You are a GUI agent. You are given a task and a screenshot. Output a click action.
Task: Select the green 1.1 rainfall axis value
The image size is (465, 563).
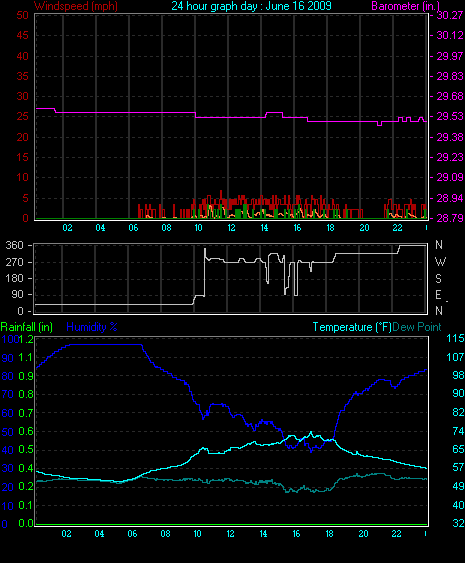coord(26,357)
